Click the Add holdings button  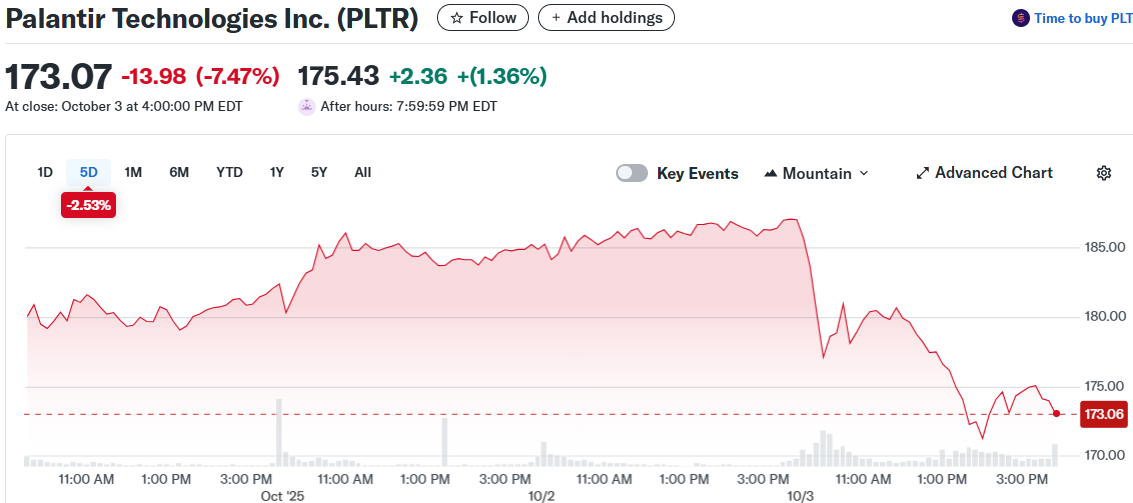(x=606, y=18)
